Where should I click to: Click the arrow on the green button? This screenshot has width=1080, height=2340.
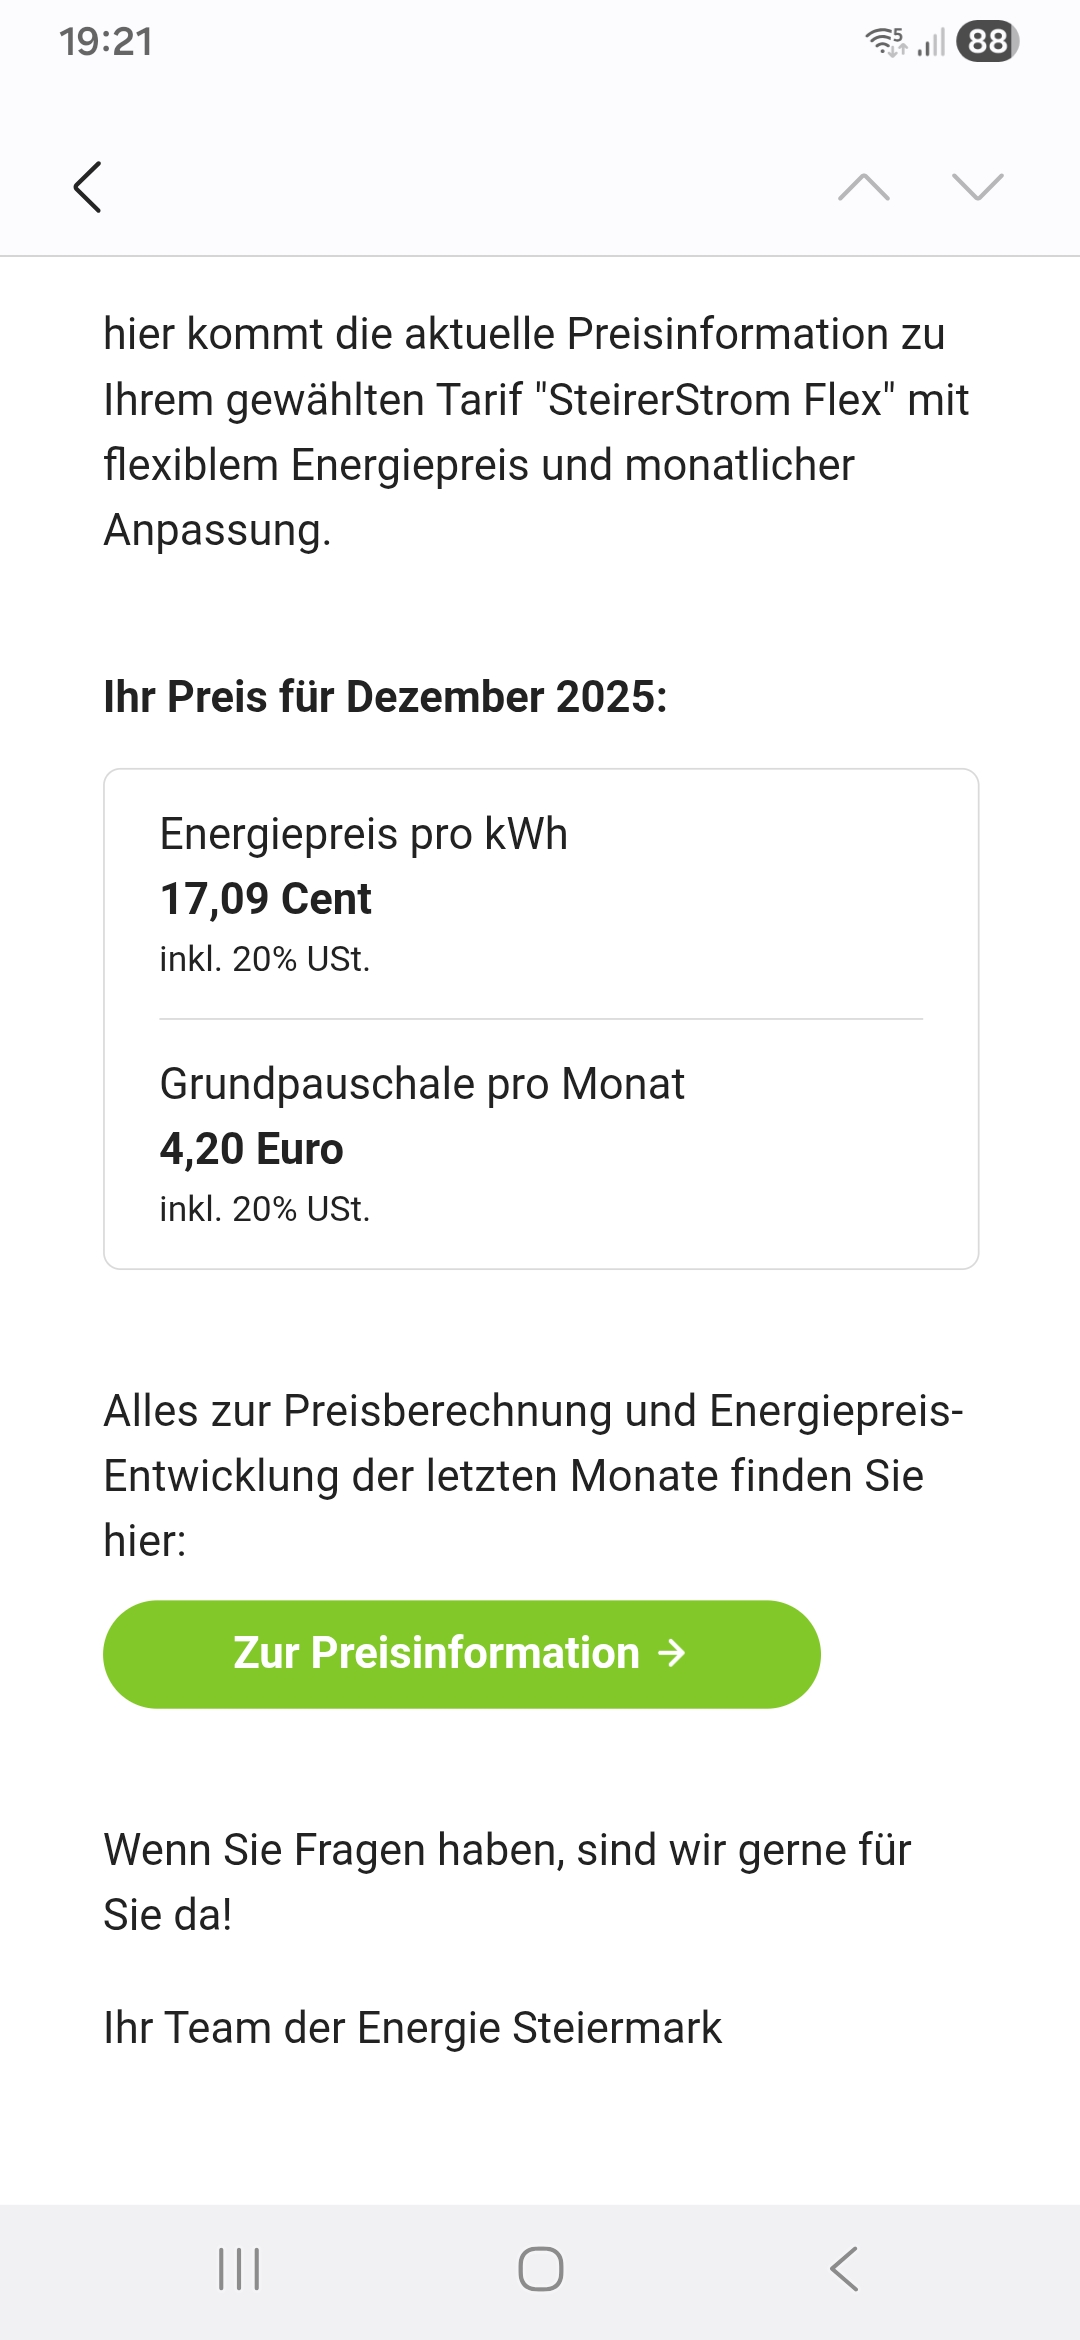point(672,1653)
